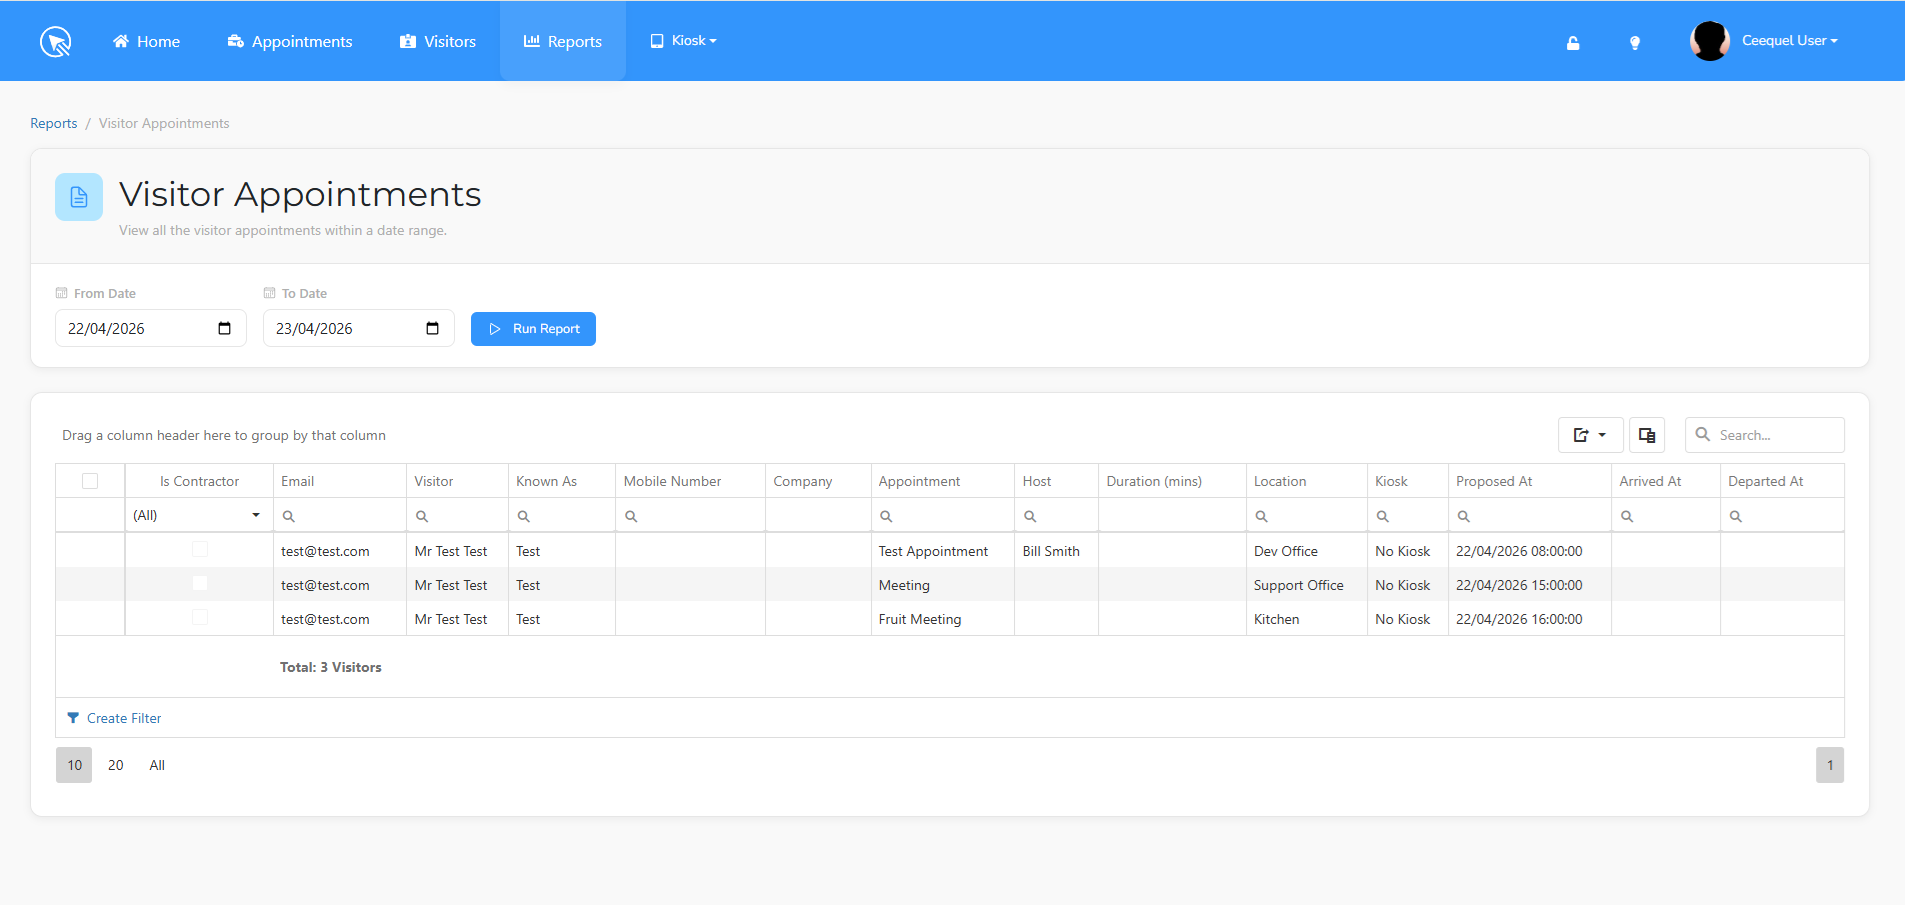1905x905 pixels.
Task: Click the grid Search input field
Action: (1765, 435)
